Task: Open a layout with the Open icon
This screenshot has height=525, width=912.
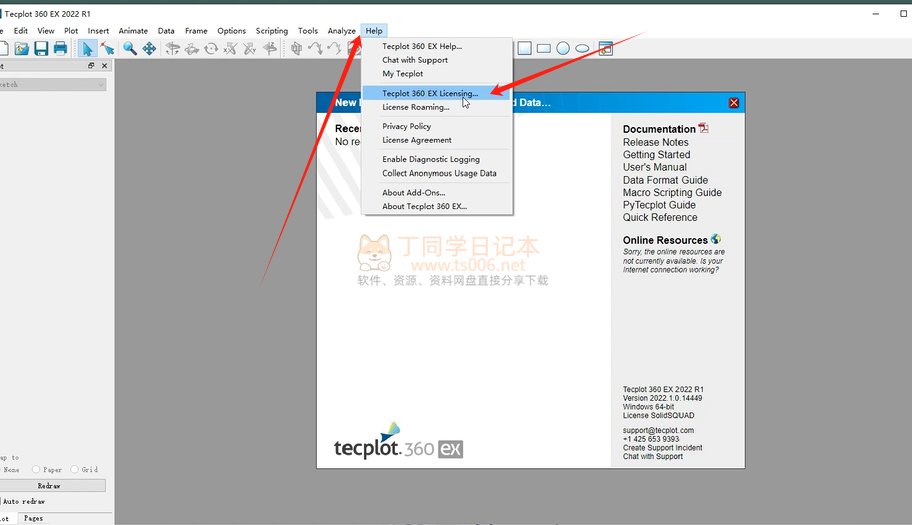Action: (22, 48)
